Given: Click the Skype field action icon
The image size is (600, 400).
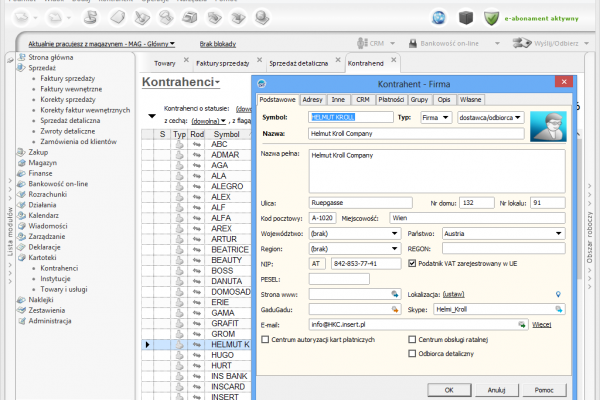Looking at the screenshot, I should 559,310.
